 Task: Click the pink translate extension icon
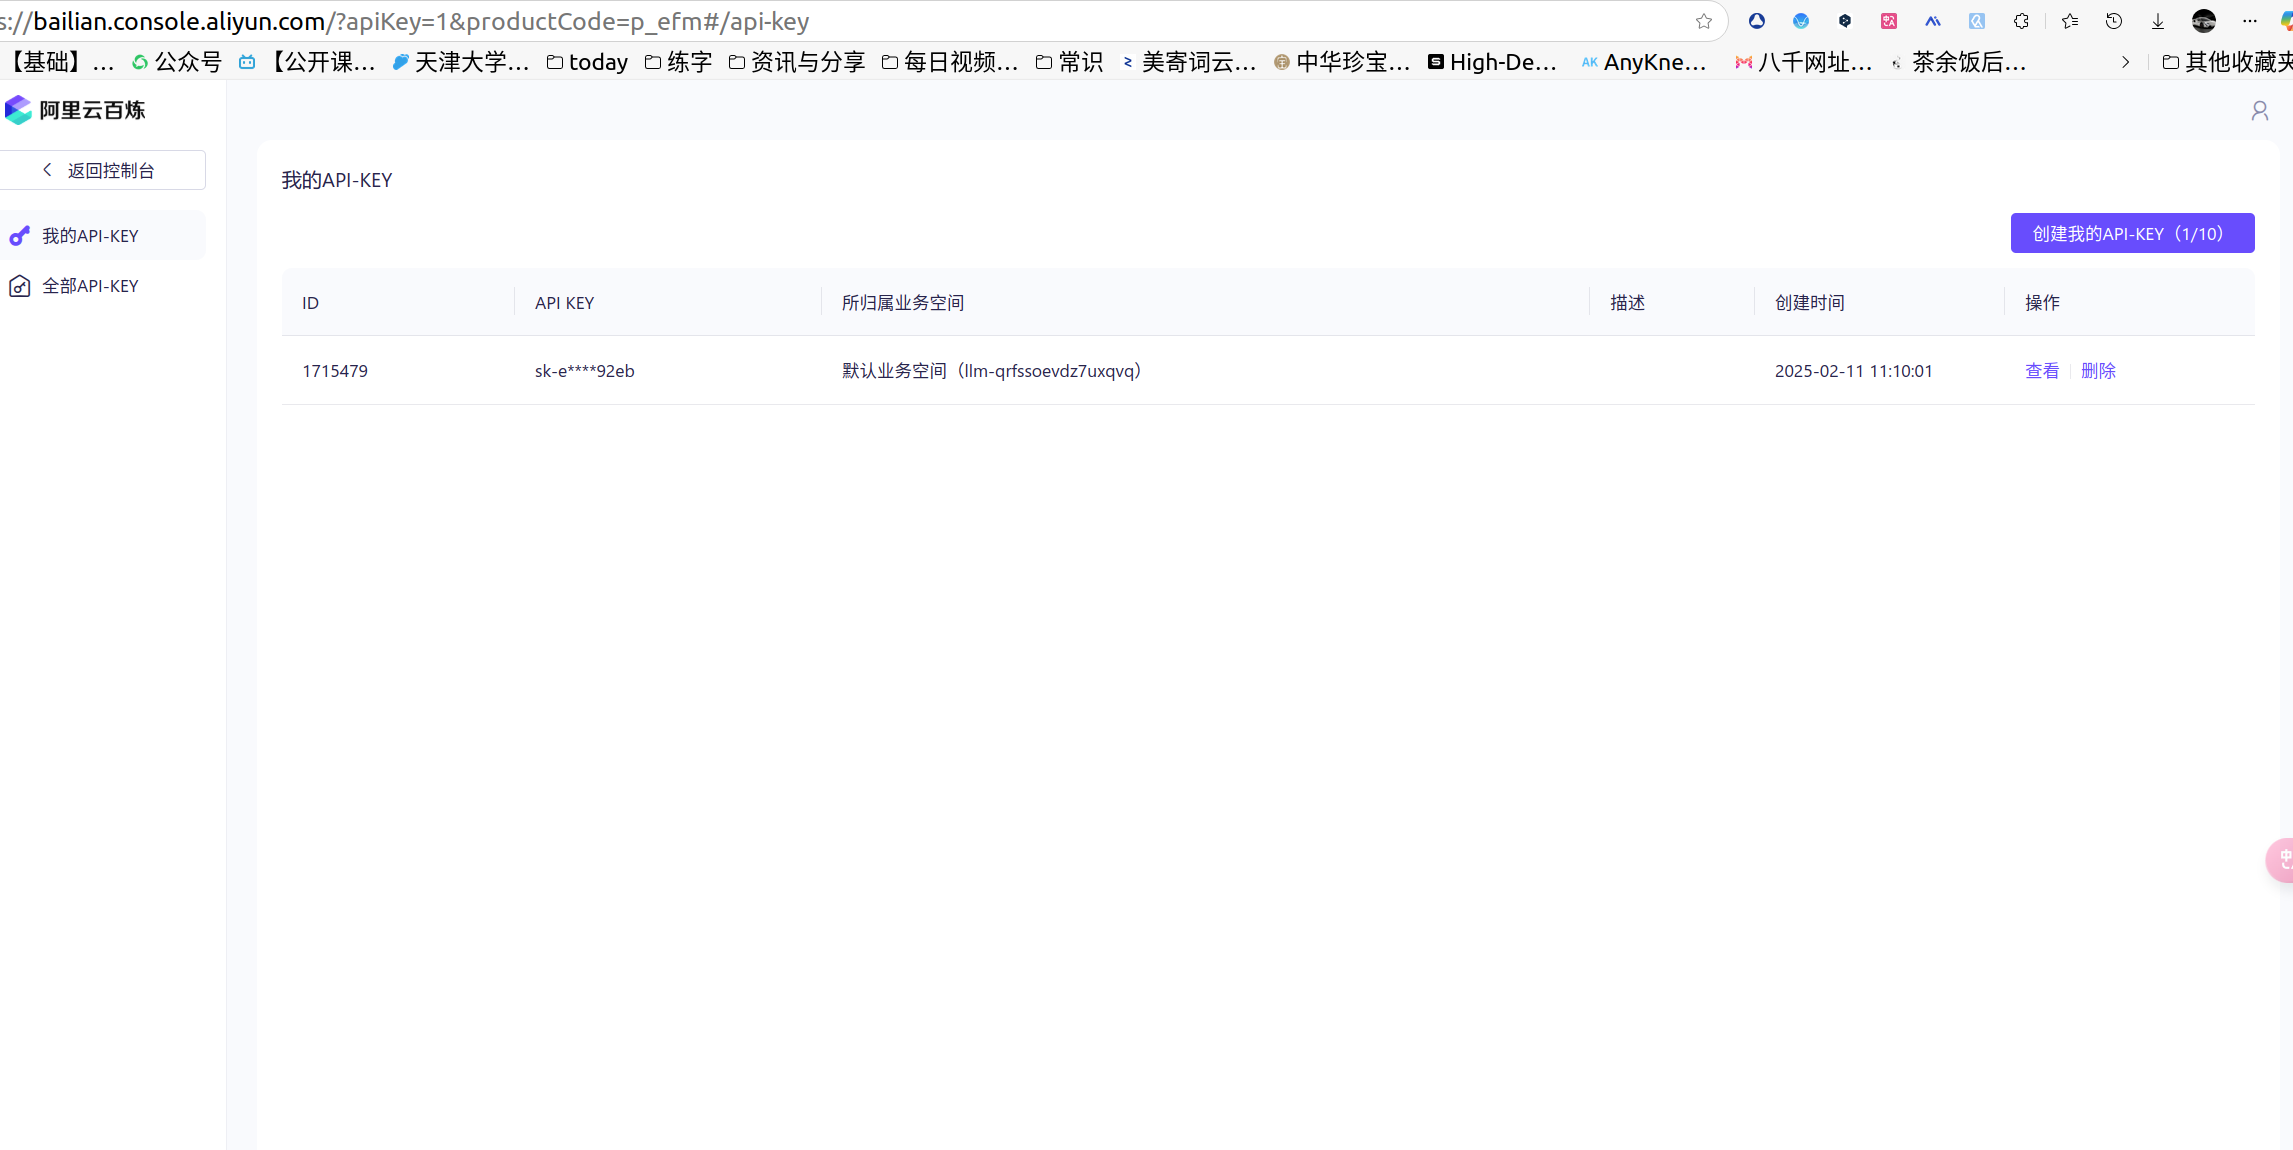1889,21
